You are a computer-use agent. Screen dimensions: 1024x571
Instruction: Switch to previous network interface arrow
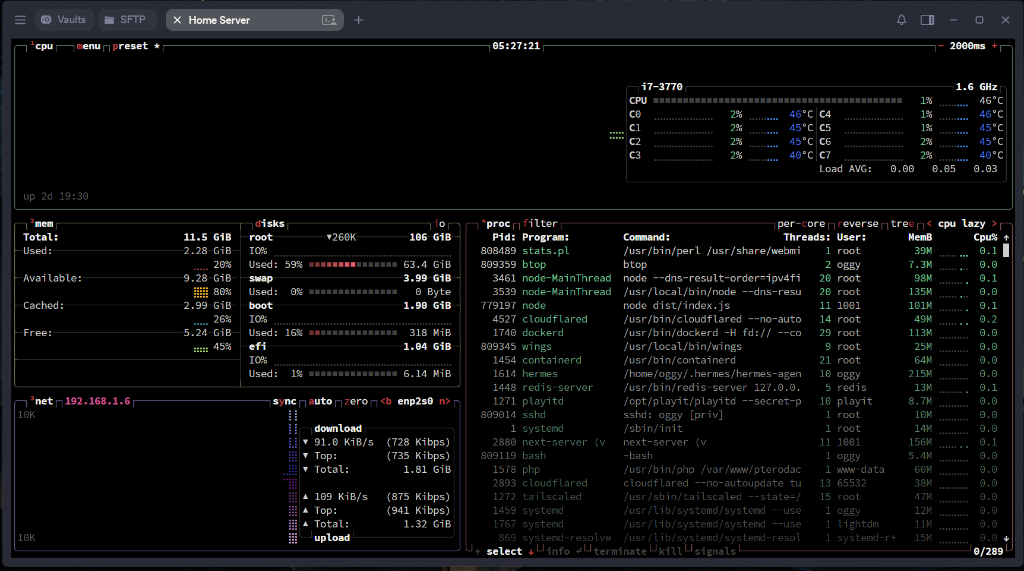[x=386, y=401]
